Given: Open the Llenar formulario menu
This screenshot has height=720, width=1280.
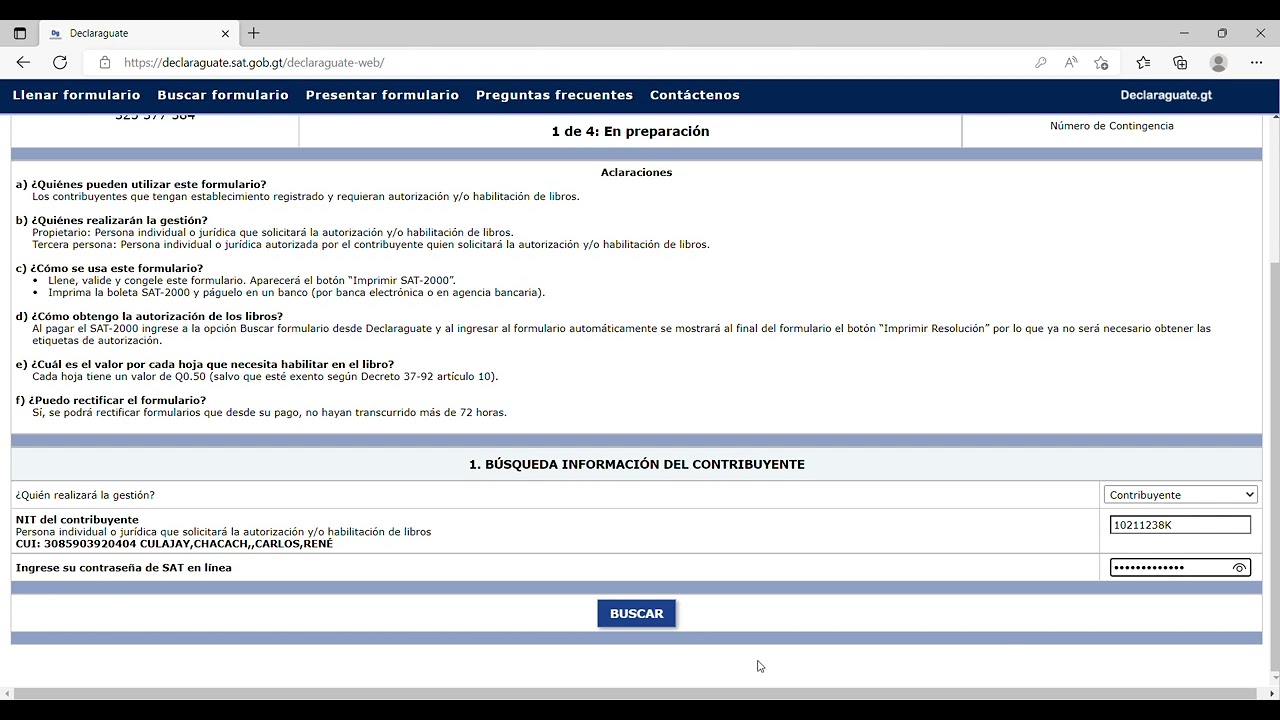Looking at the screenshot, I should (76, 95).
